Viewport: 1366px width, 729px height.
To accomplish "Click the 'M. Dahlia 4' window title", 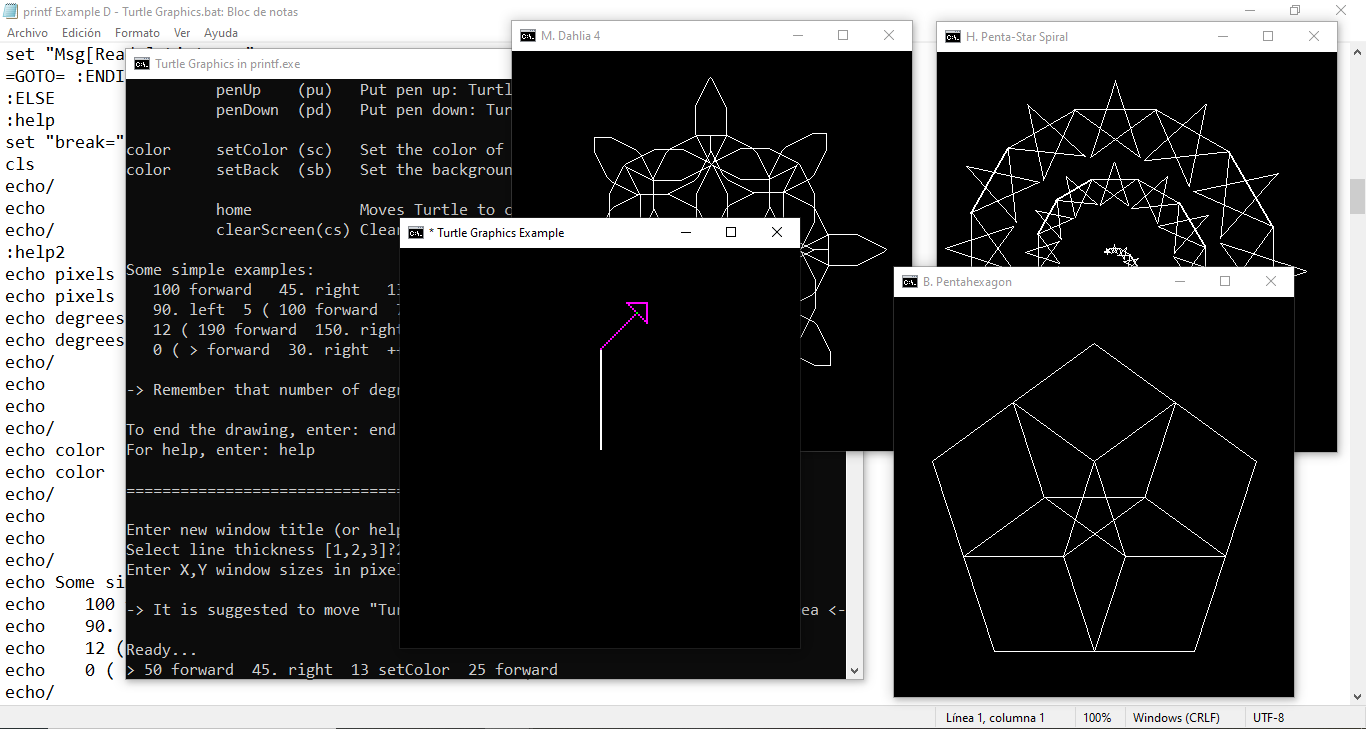I will 570,36.
